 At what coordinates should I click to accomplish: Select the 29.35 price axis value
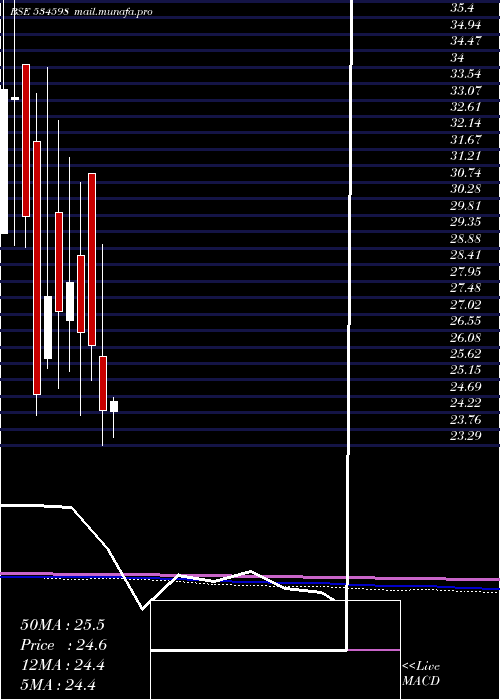coord(466,222)
